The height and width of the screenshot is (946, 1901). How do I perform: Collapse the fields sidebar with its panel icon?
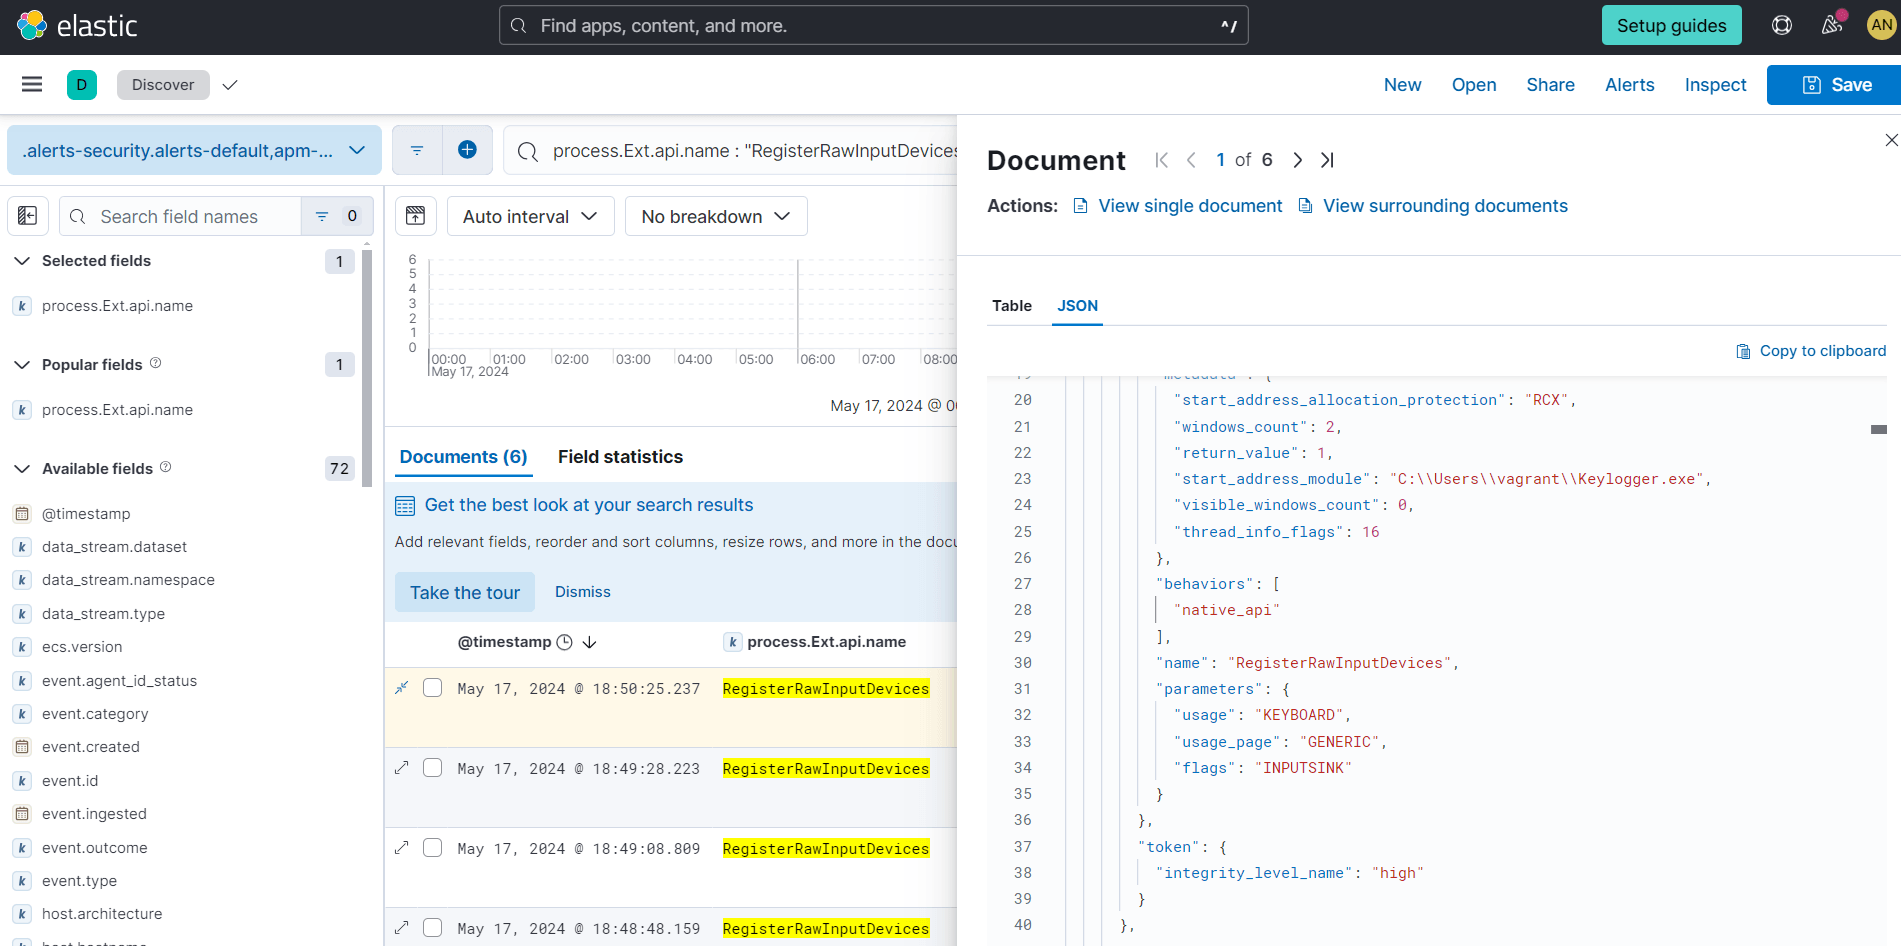(x=27, y=215)
